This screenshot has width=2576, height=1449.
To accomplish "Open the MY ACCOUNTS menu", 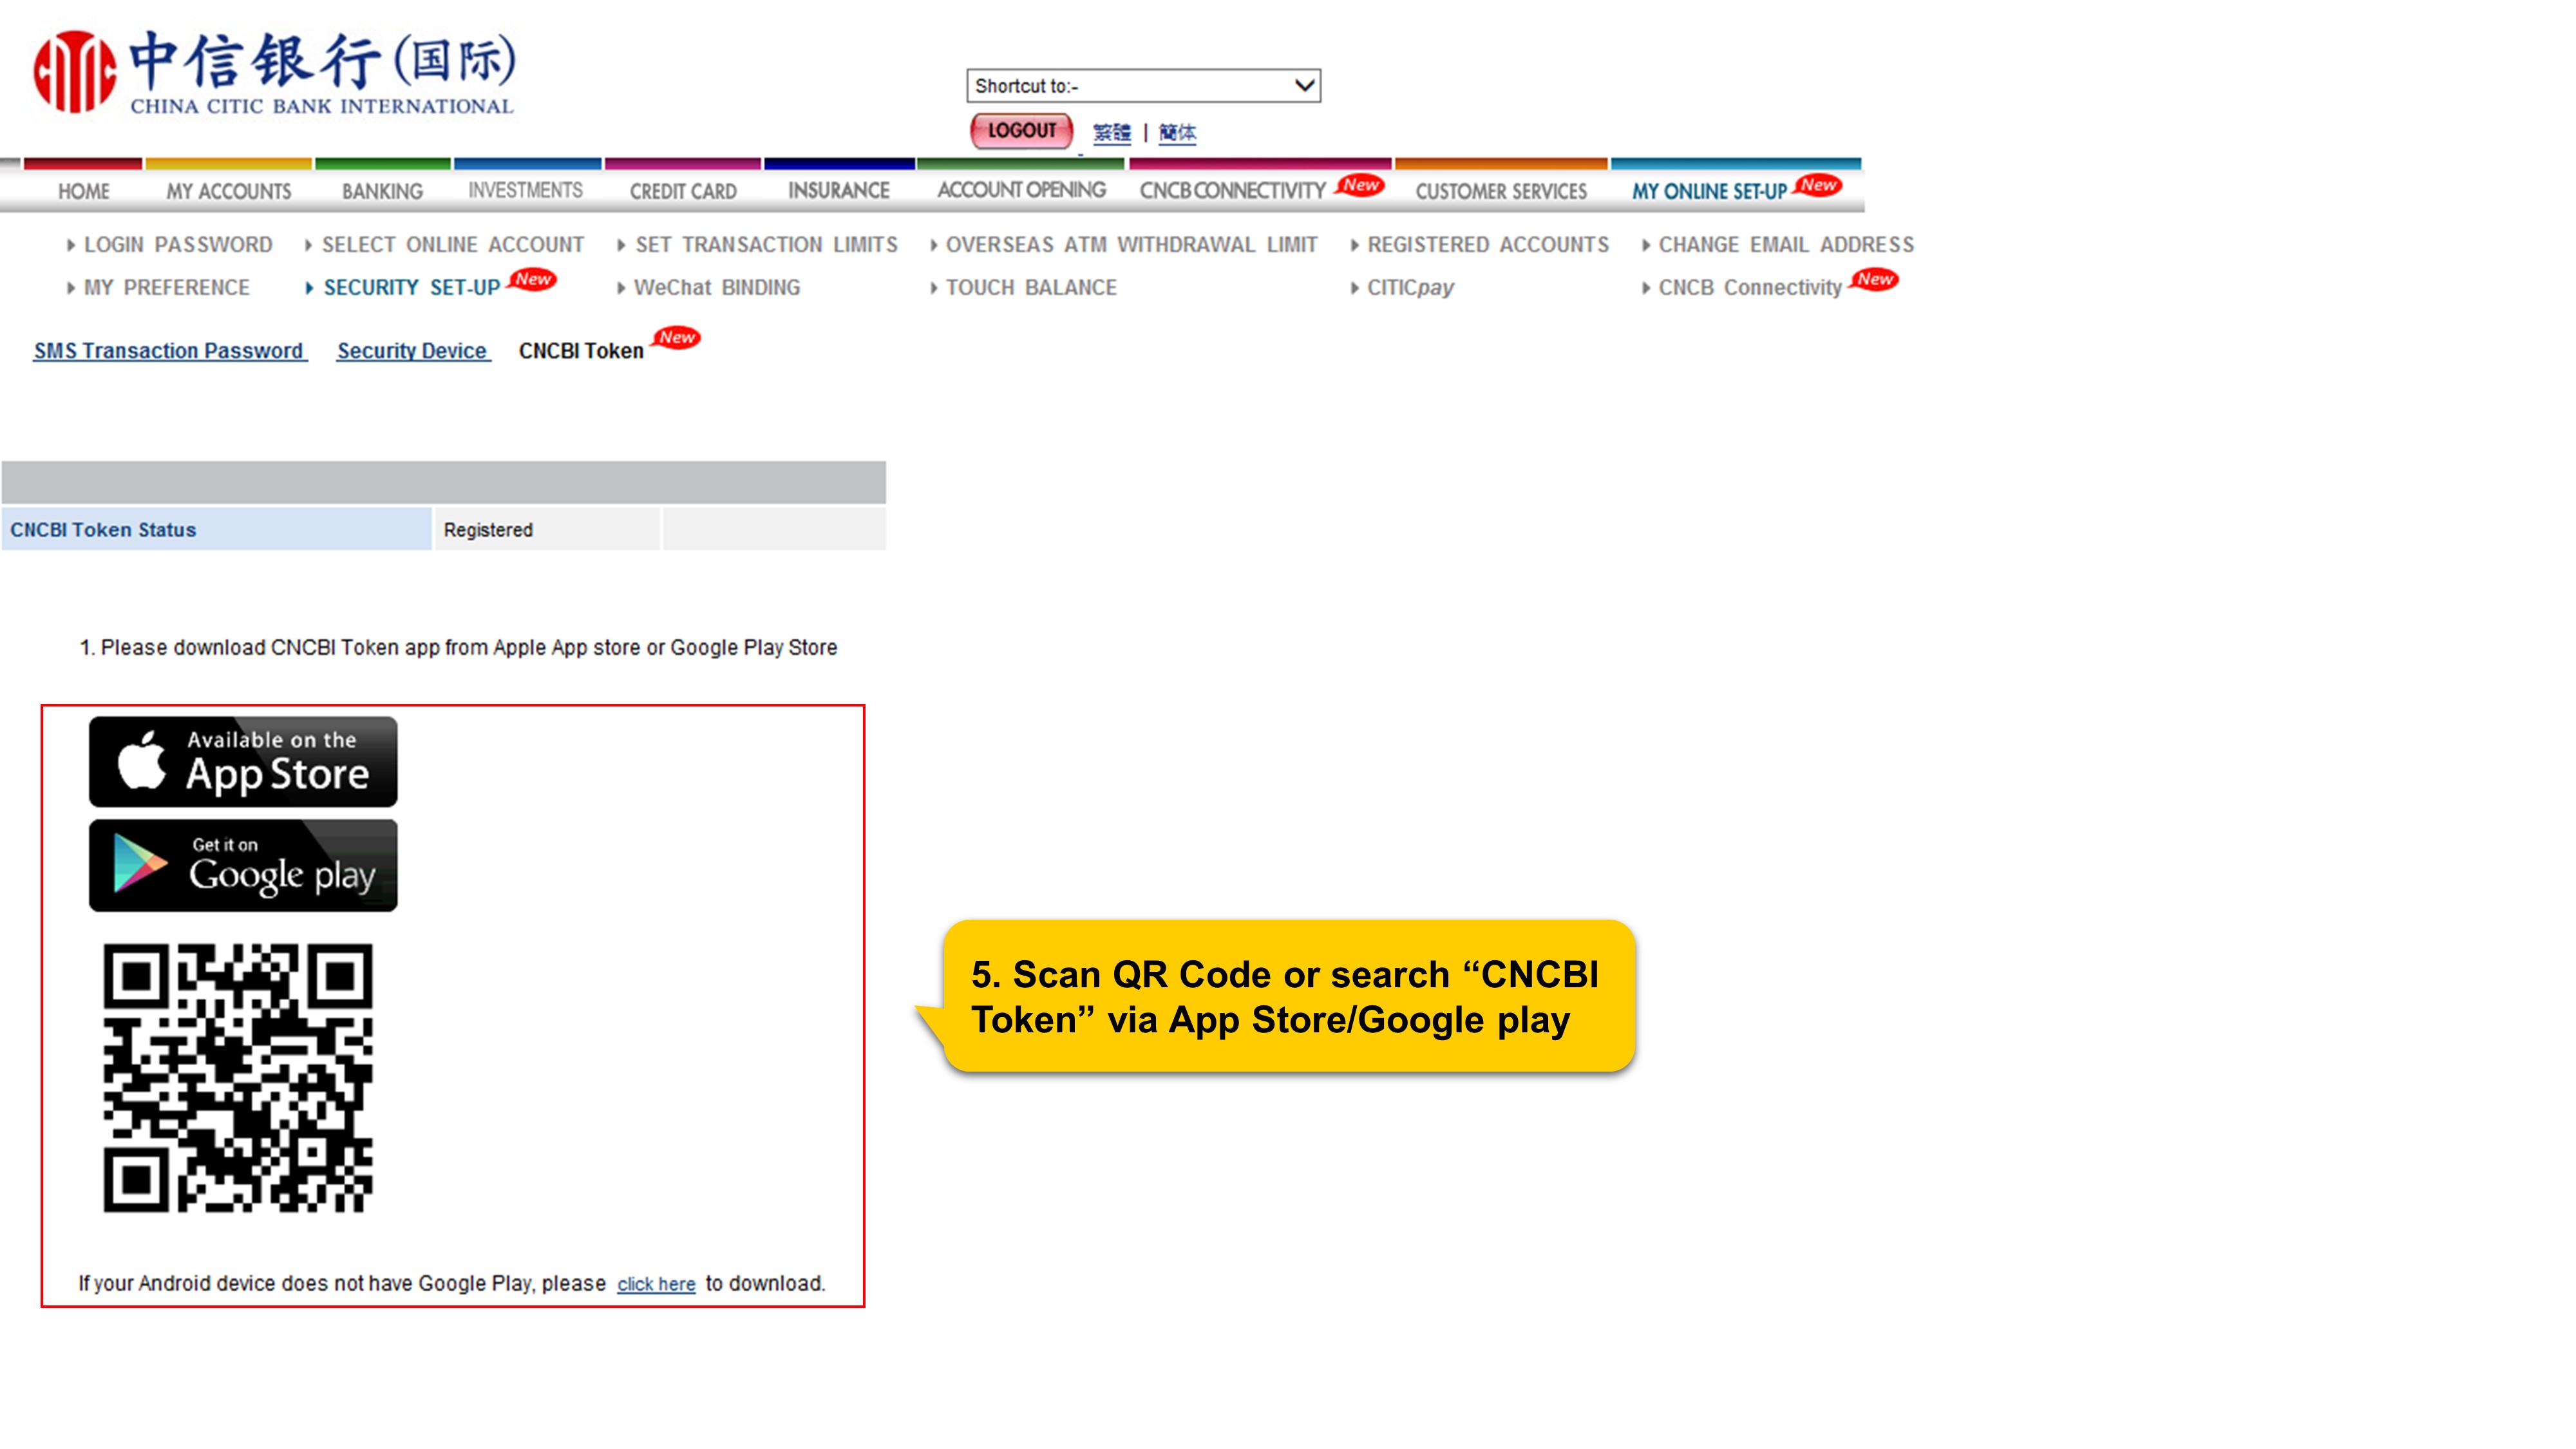I will (x=229, y=191).
